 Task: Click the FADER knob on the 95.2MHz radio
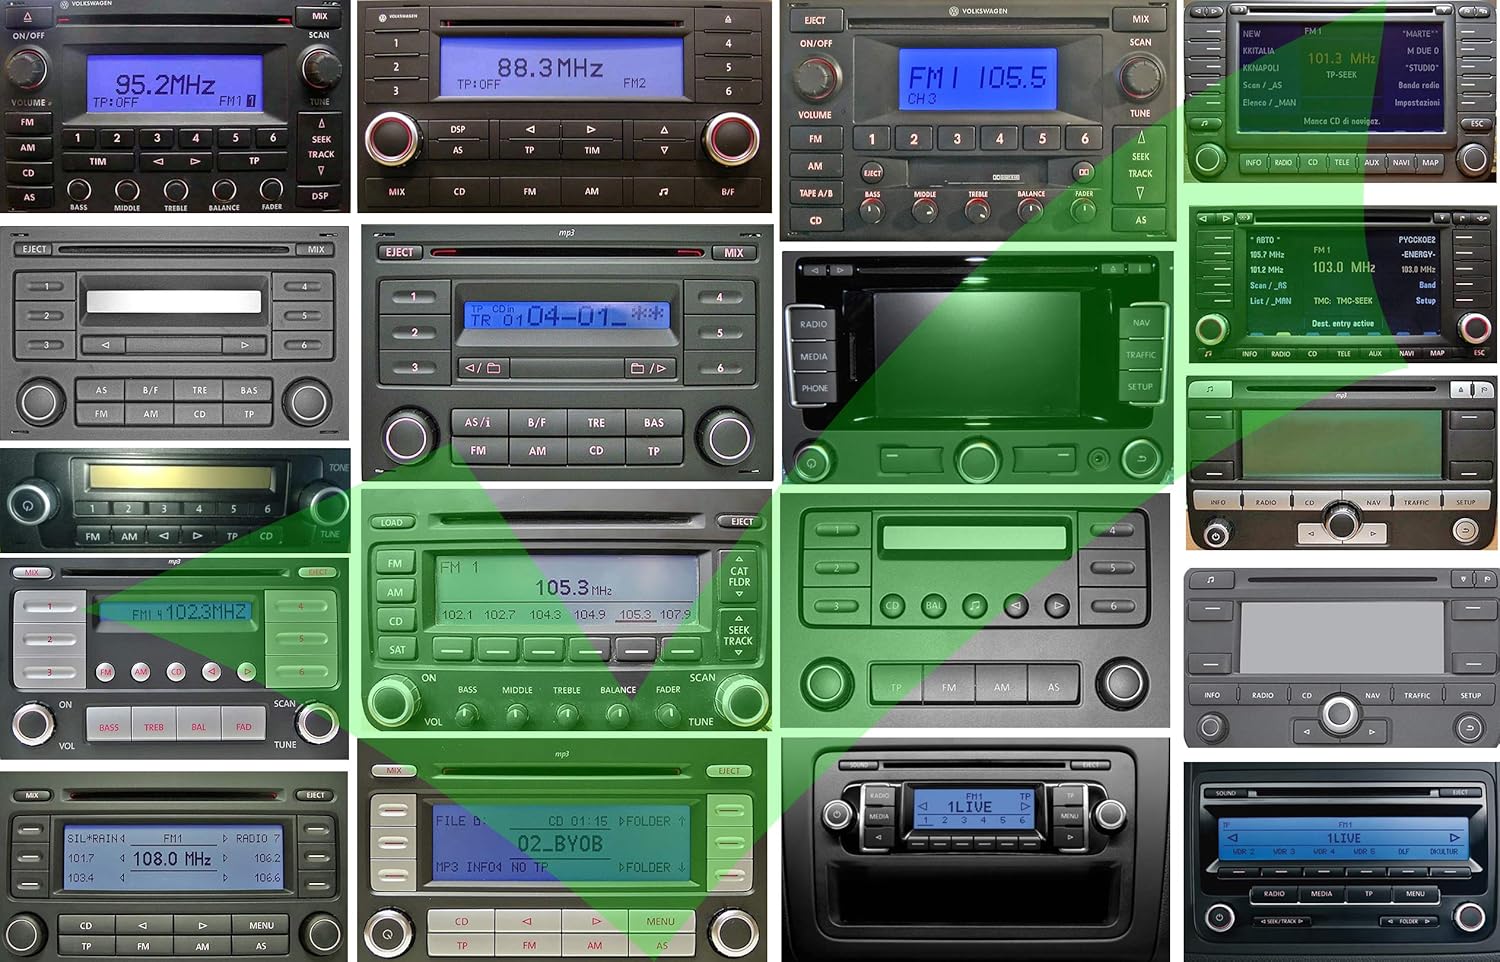pos(271,188)
